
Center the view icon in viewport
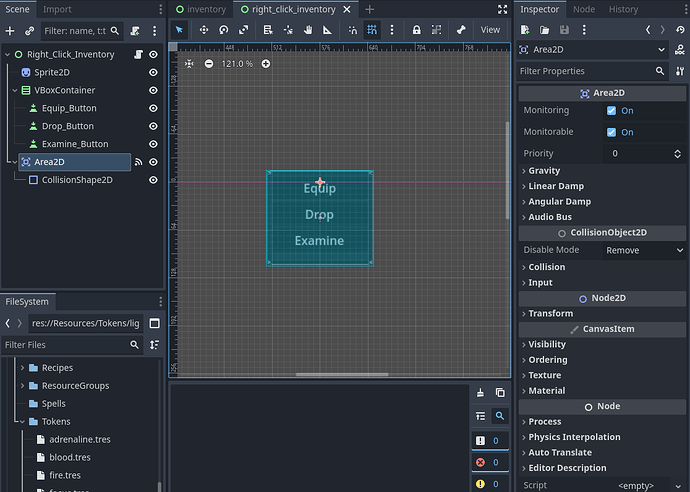pyautogui.click(x=189, y=64)
